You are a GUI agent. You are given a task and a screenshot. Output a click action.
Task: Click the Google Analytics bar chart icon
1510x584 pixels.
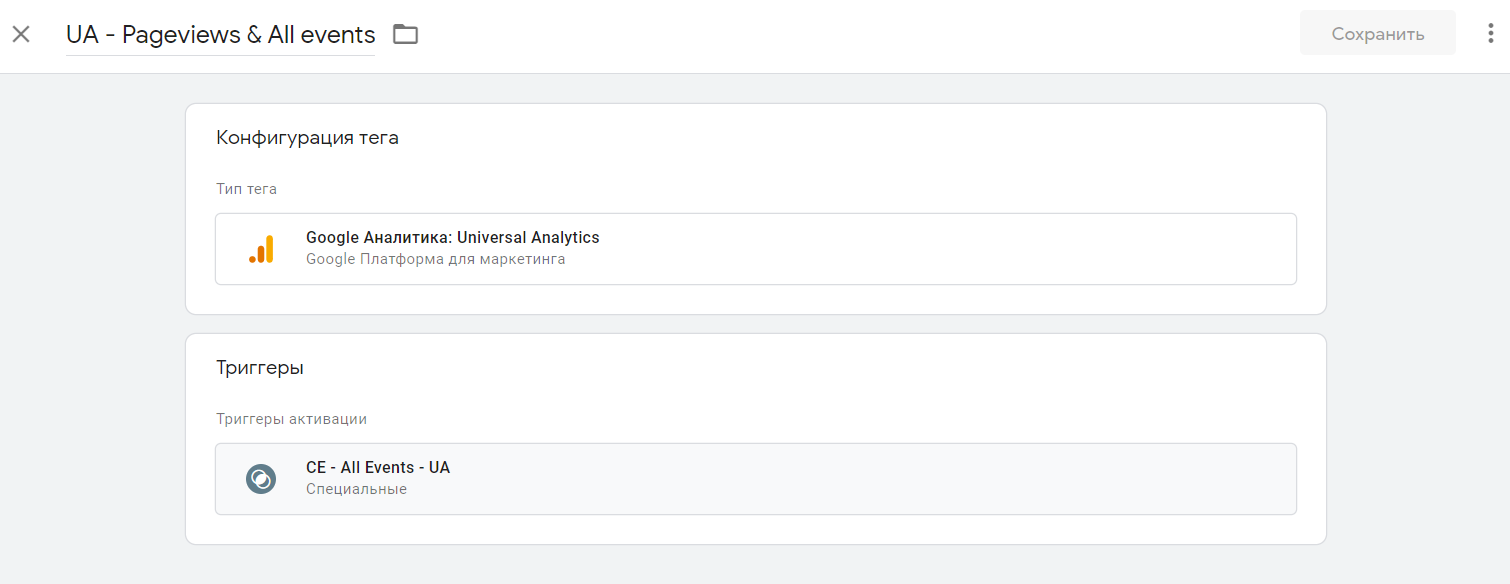[261, 249]
